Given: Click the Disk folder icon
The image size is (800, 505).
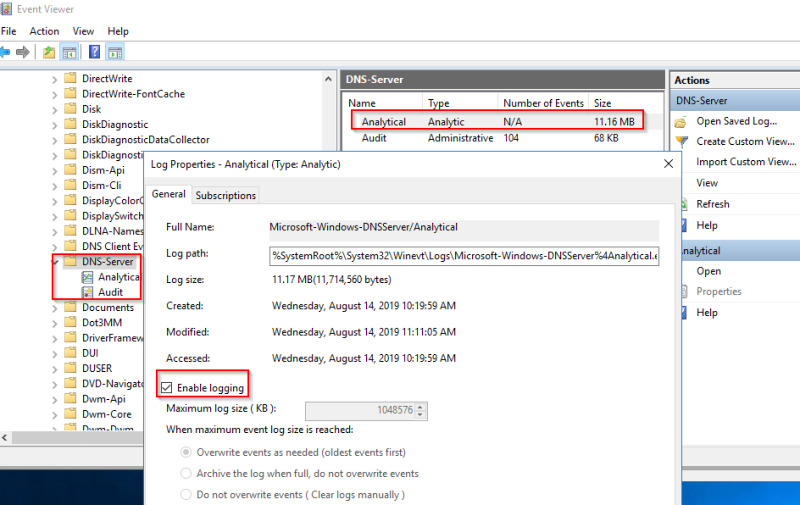Looking at the screenshot, I should click(70, 109).
